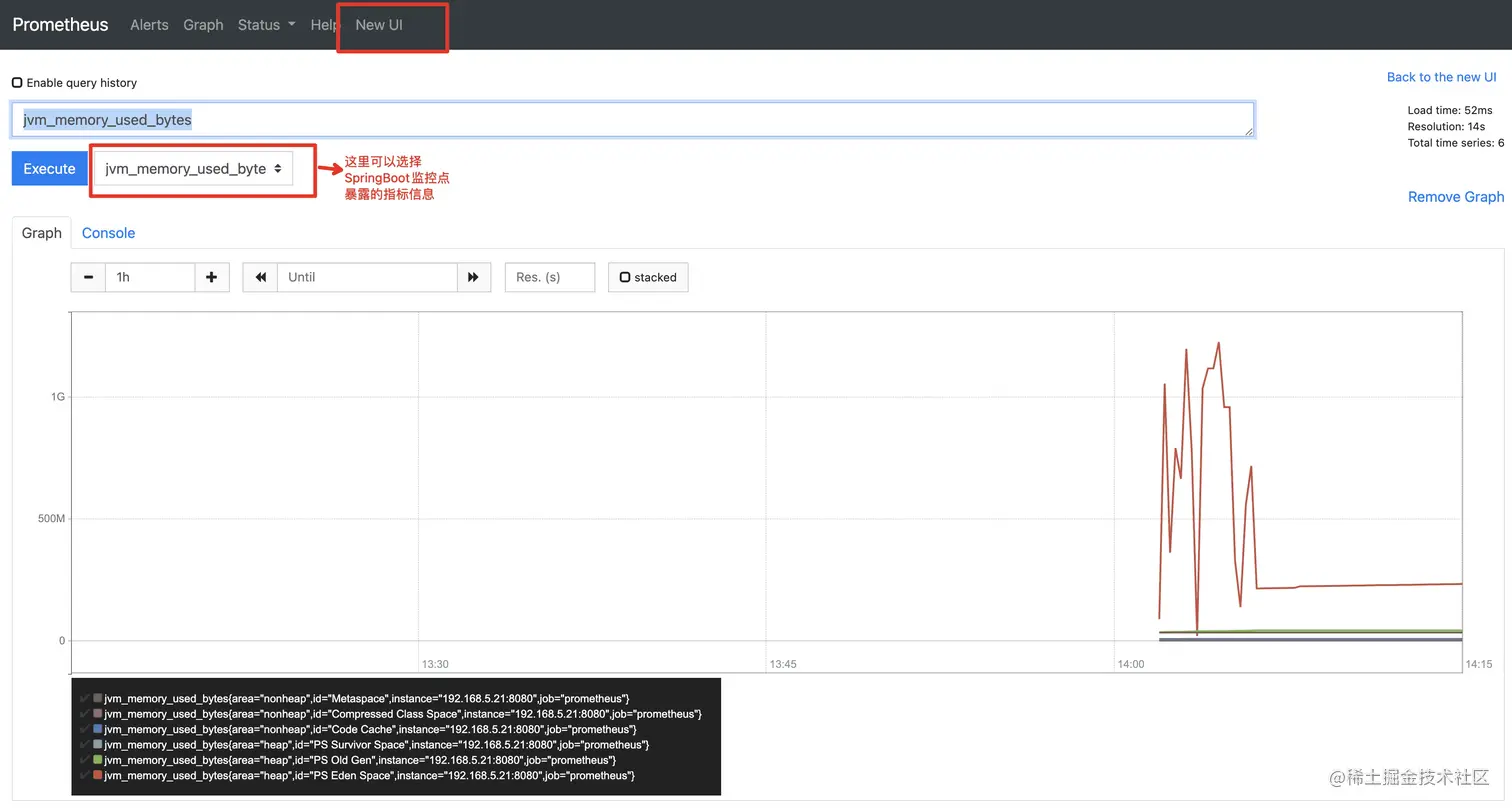This screenshot has width=1512, height=810.
Task: Click the Remove Graph link
Action: click(1456, 197)
